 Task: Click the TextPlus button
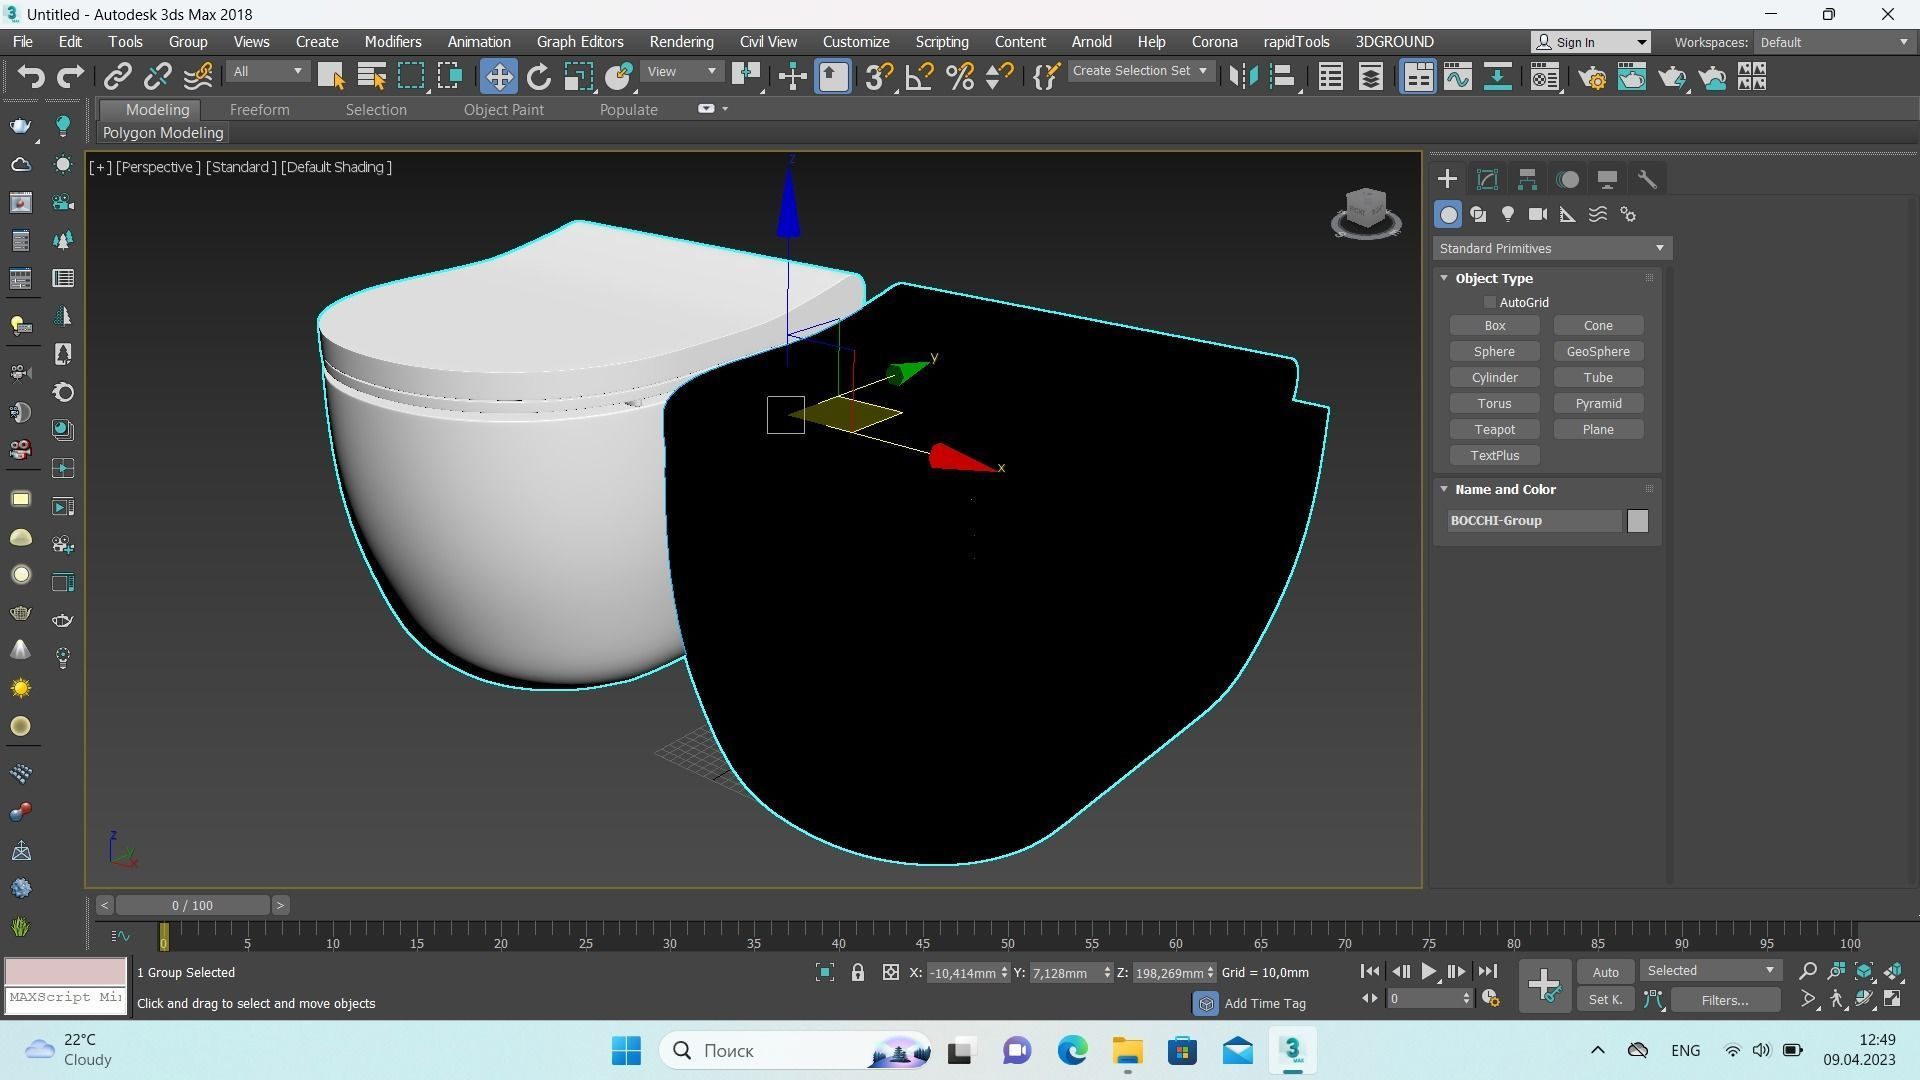[x=1494, y=456]
